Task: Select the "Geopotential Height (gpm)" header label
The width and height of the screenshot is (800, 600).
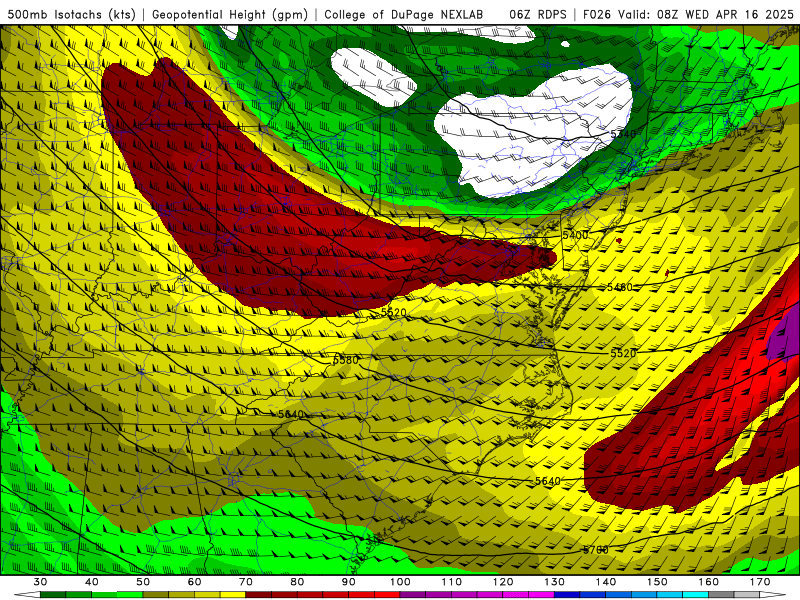Action: [x=230, y=14]
